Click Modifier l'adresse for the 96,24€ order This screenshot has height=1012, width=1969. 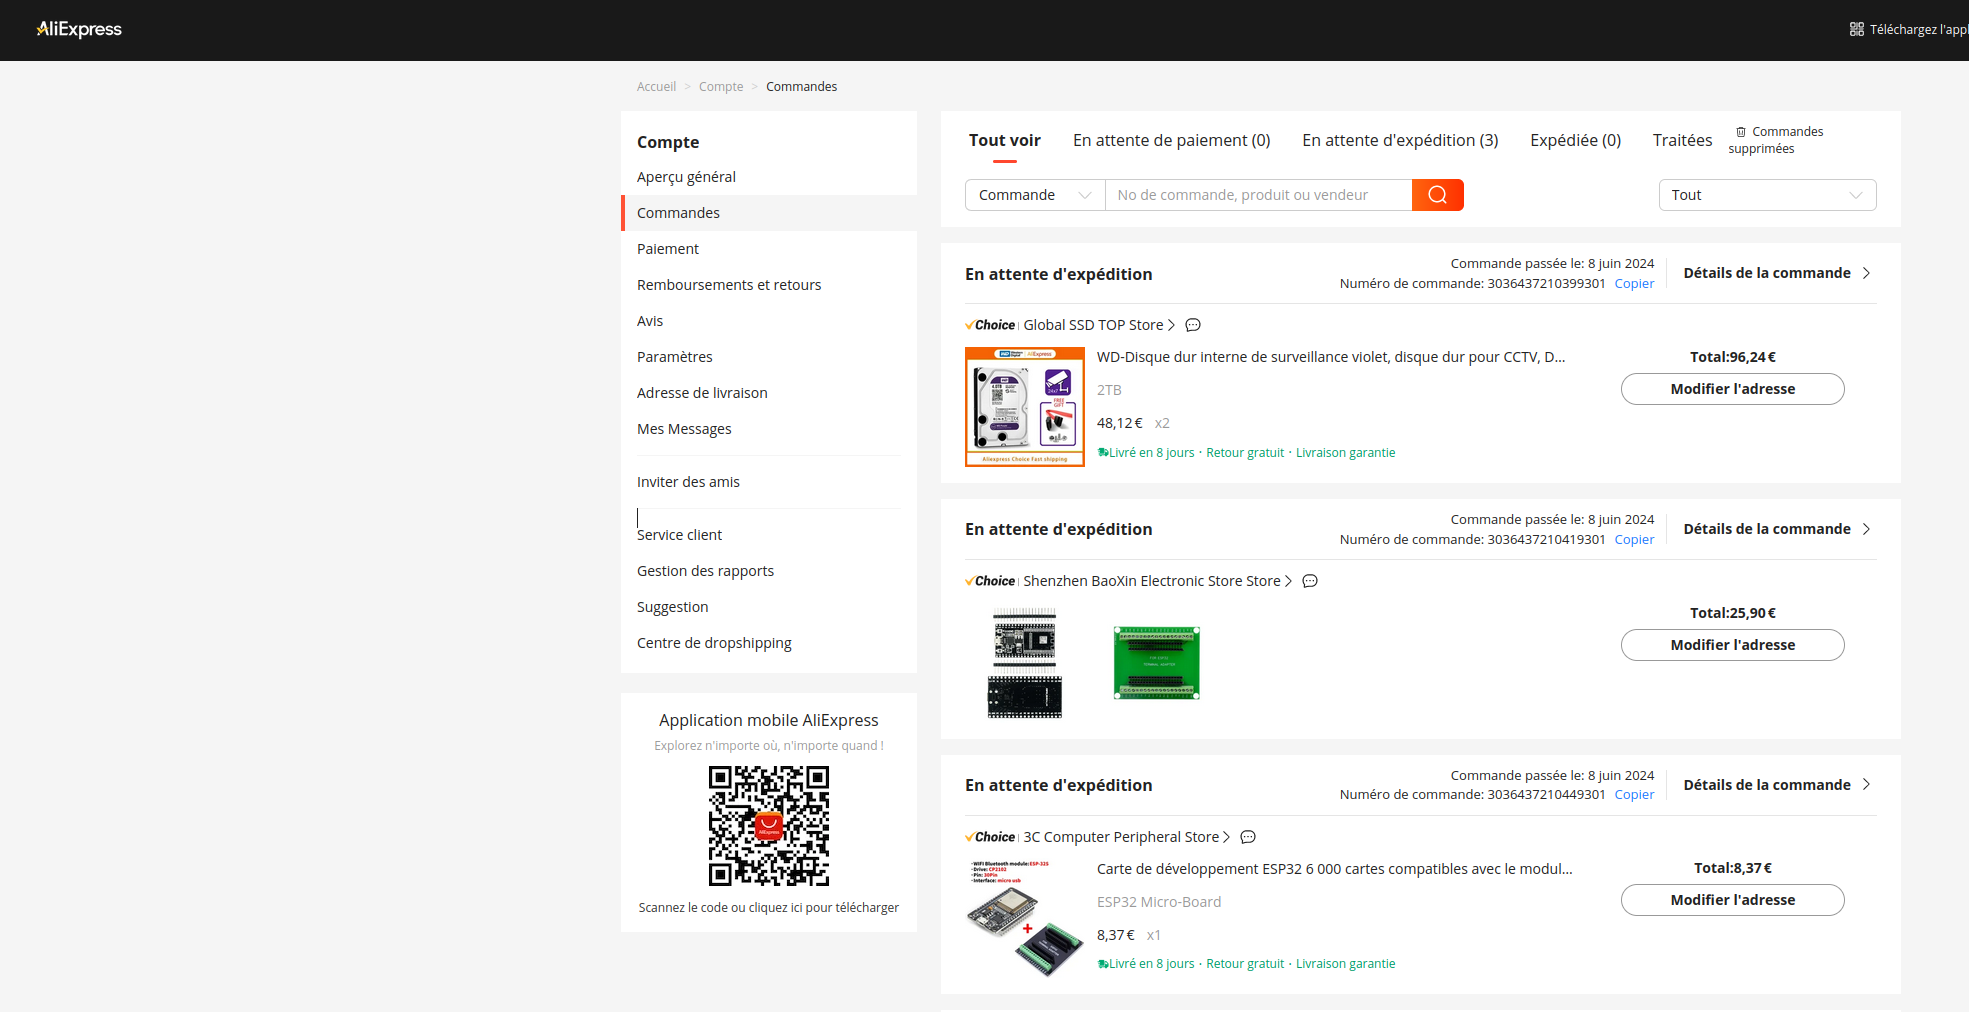[x=1731, y=389]
